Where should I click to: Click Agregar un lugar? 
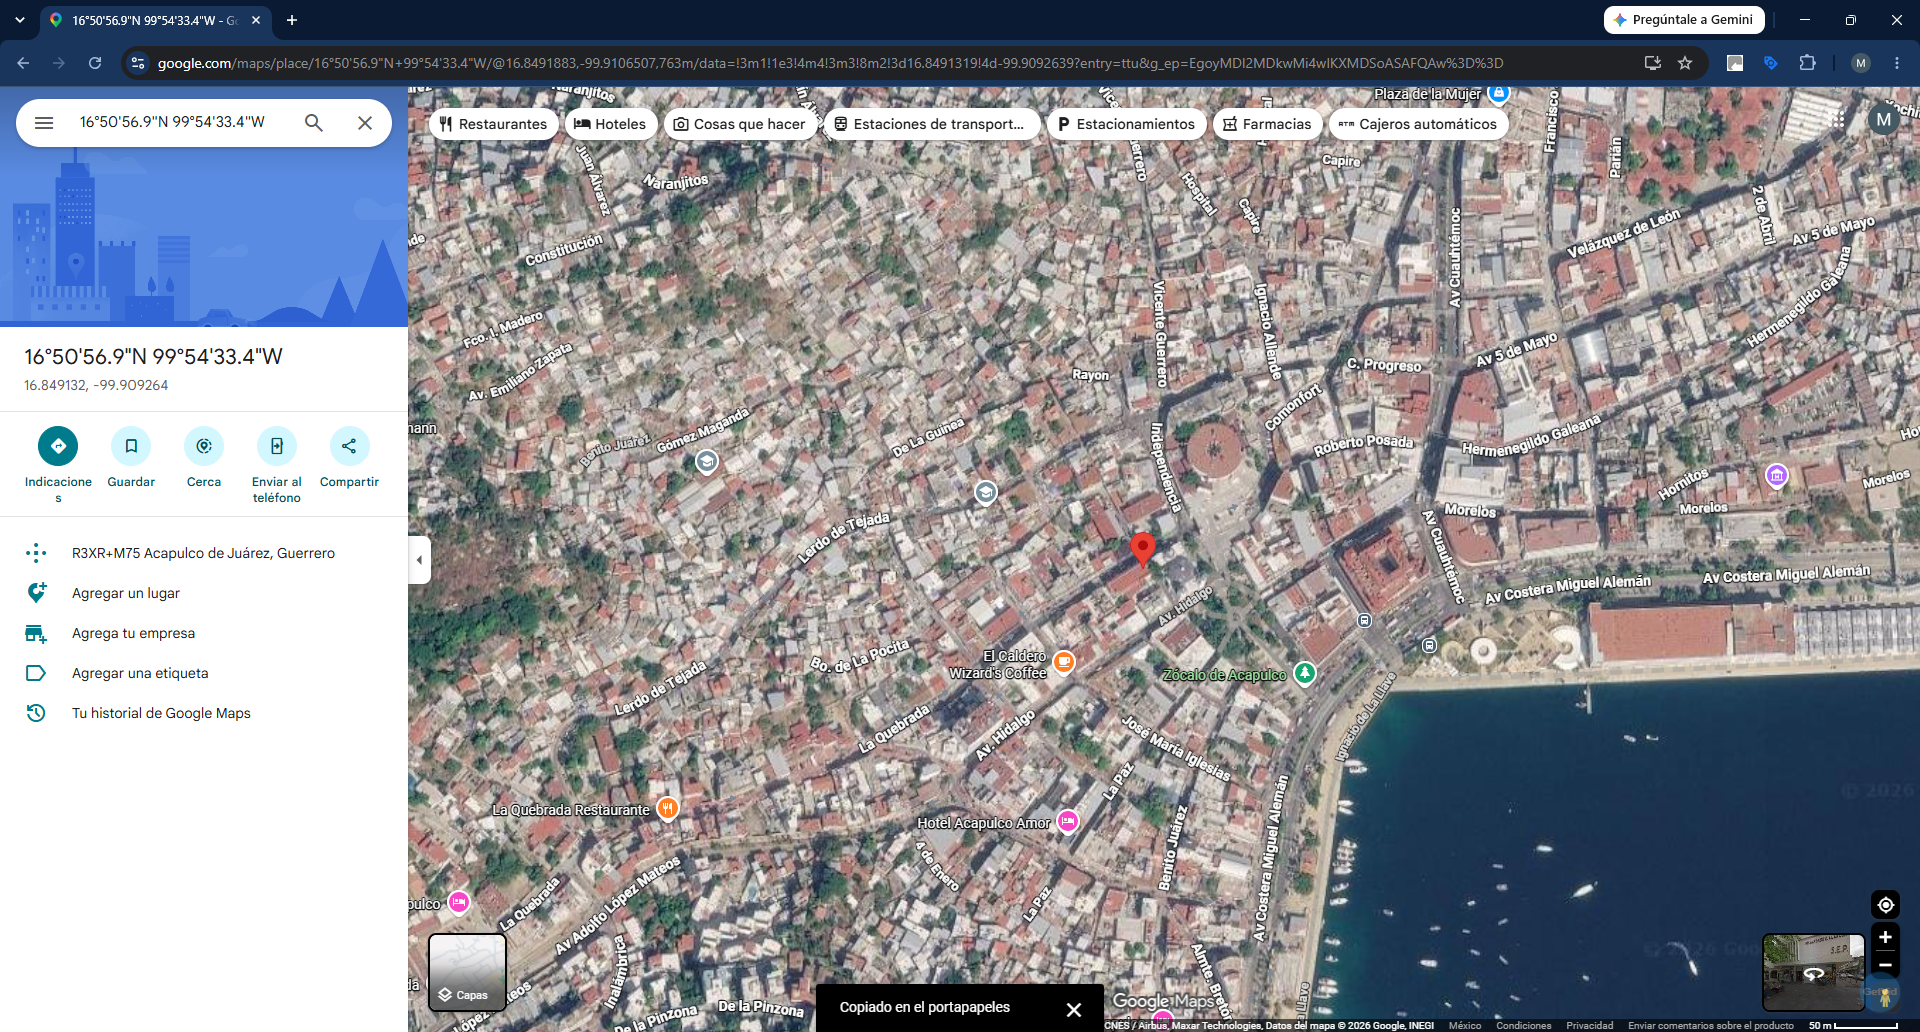click(x=204, y=593)
